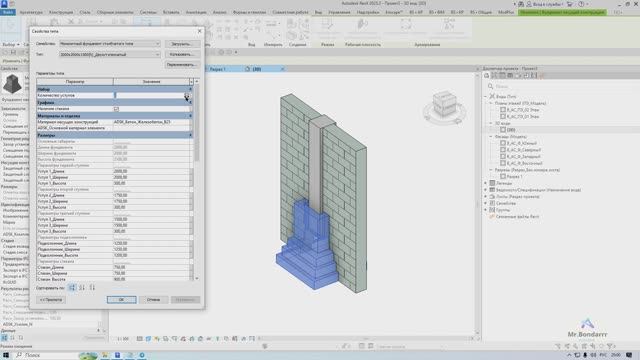Click the Копировать... duplicate button
The image size is (640, 360).
[x=181, y=54]
